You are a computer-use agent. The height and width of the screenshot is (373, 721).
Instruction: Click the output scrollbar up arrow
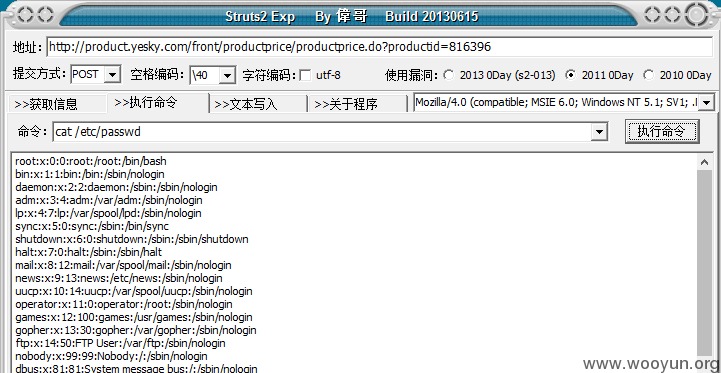coord(704,162)
